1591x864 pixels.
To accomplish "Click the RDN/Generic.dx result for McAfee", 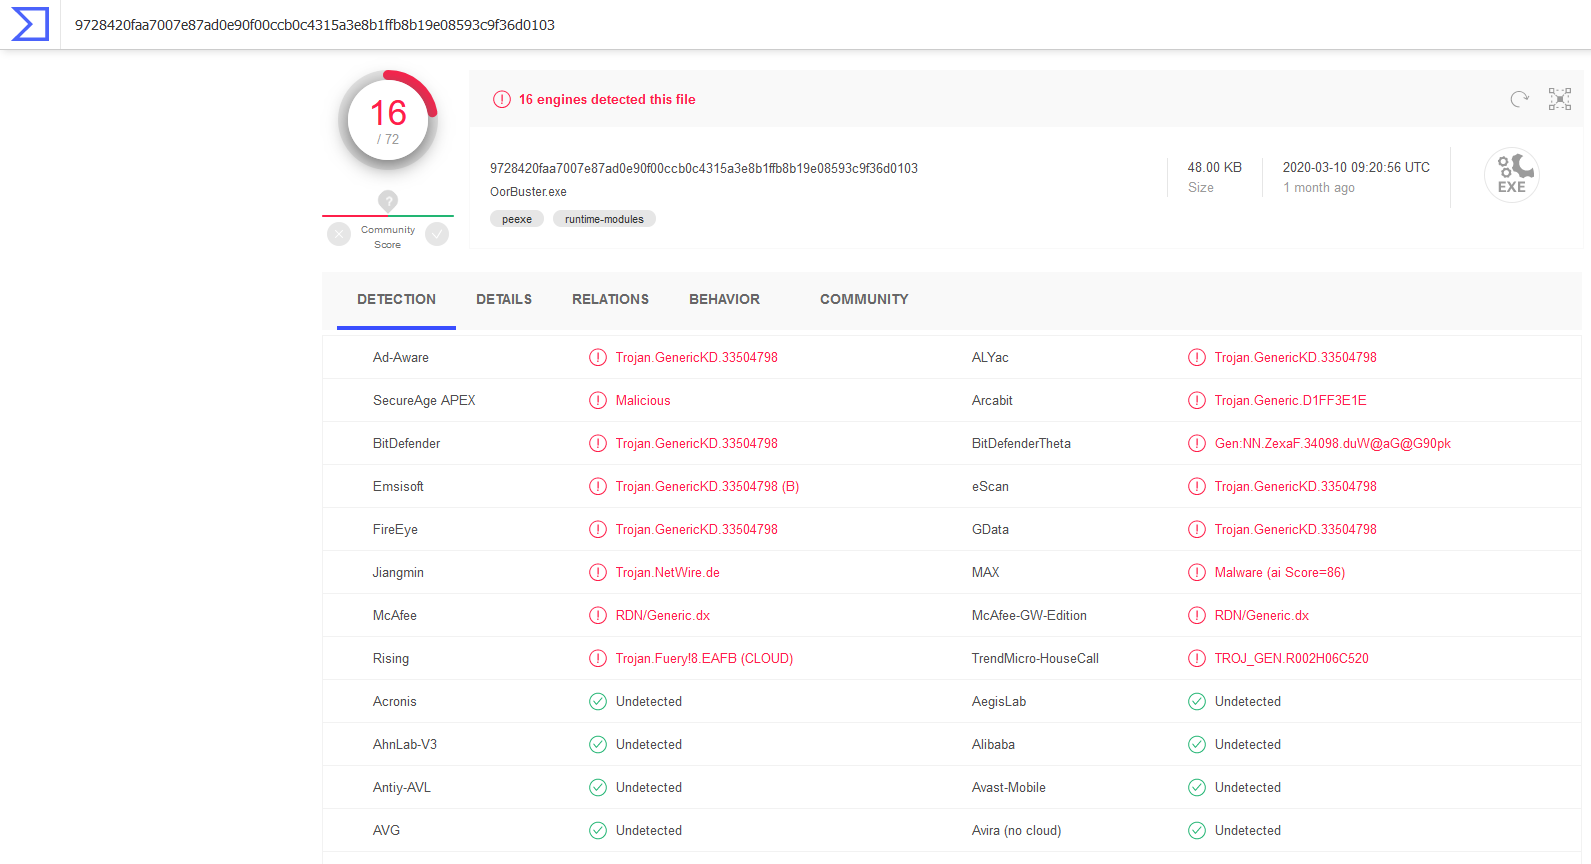I will (x=663, y=615).
